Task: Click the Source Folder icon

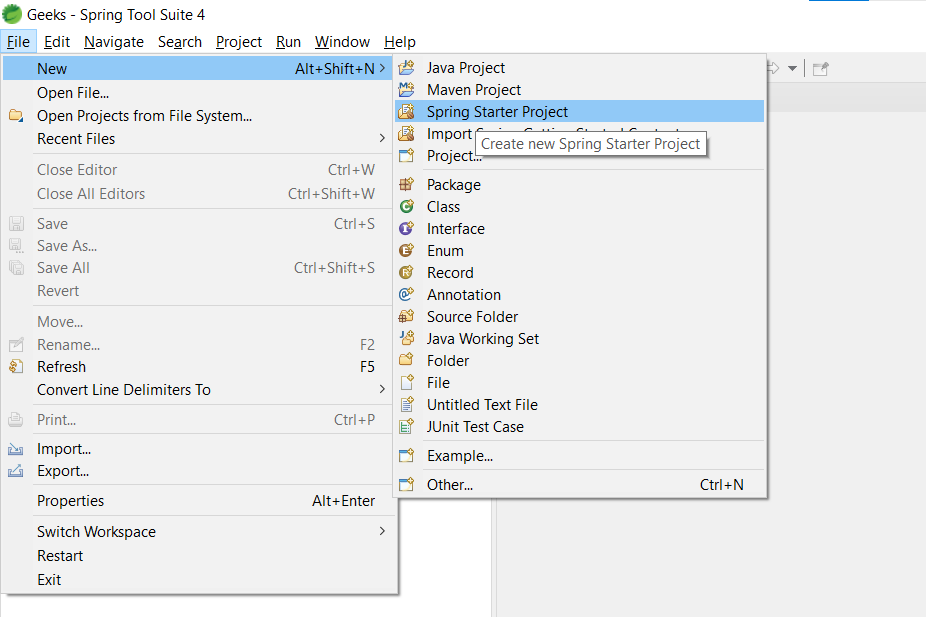Action: click(x=406, y=316)
